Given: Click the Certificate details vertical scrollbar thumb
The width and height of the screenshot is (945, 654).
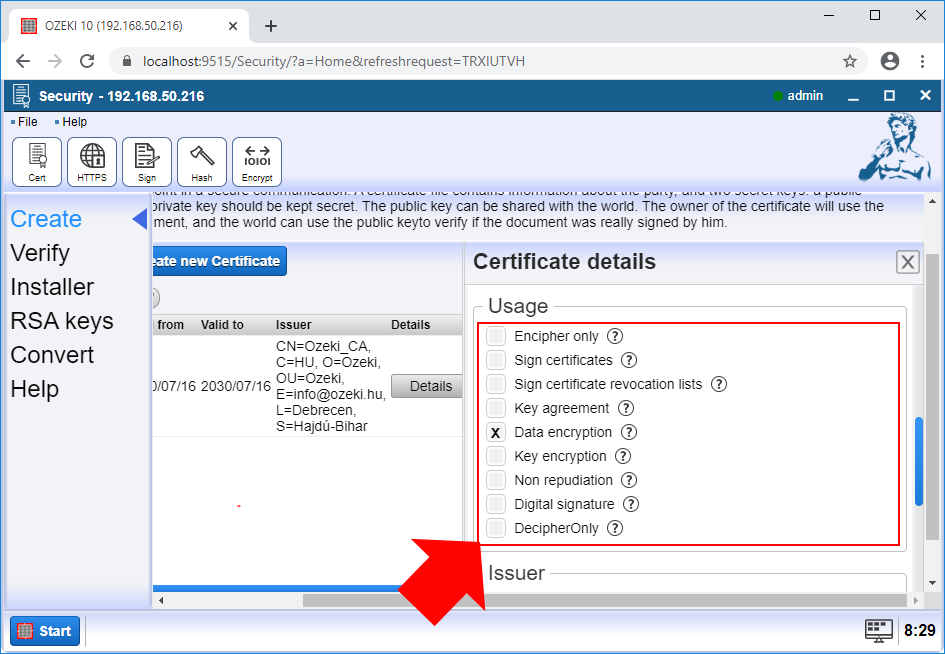Looking at the screenshot, I should (x=919, y=461).
